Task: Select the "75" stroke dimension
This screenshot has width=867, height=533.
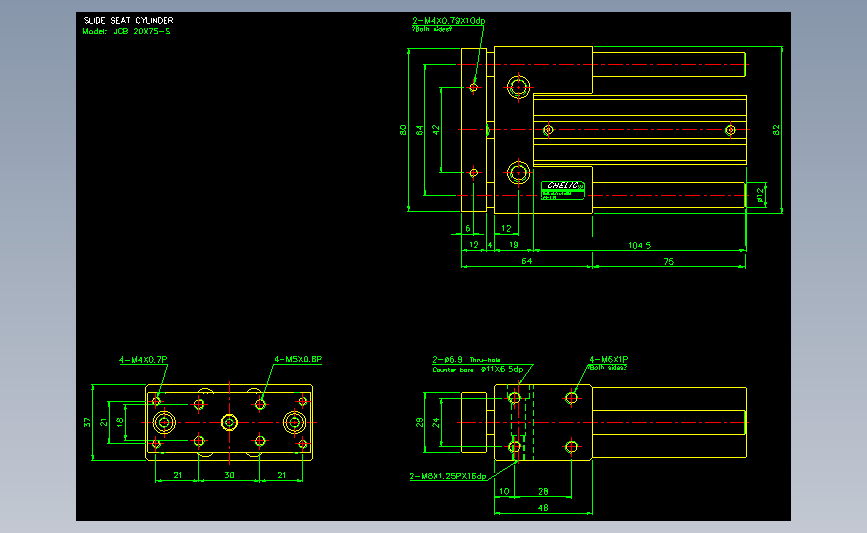Action: (668, 262)
